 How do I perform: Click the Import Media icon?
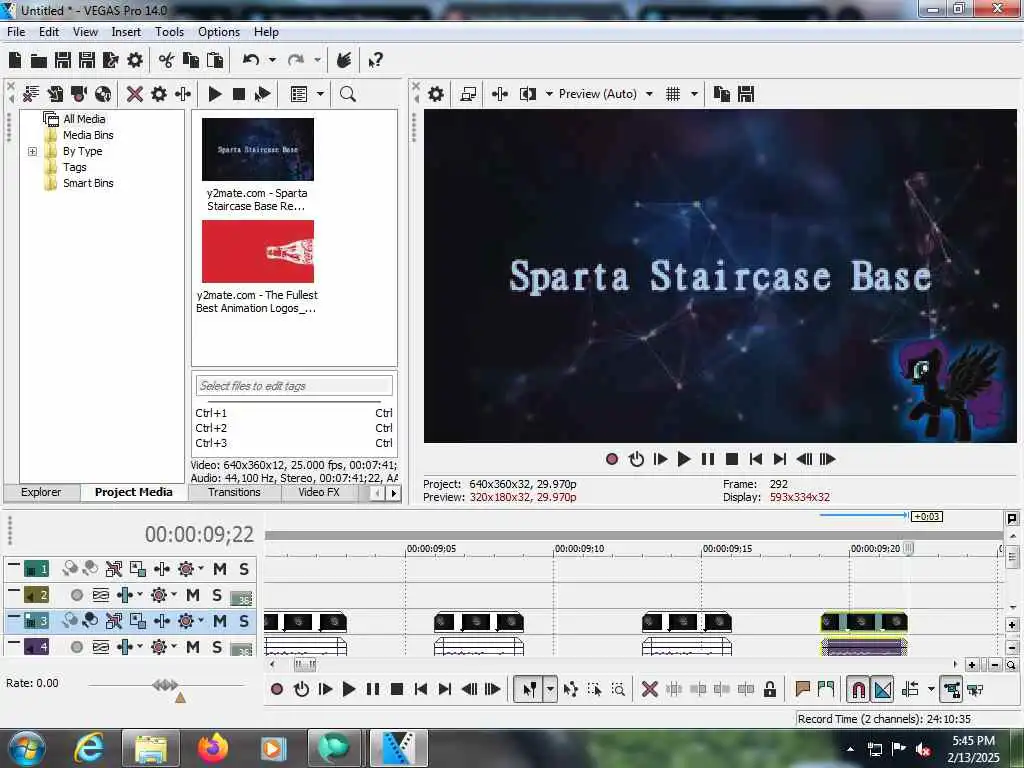coord(55,94)
